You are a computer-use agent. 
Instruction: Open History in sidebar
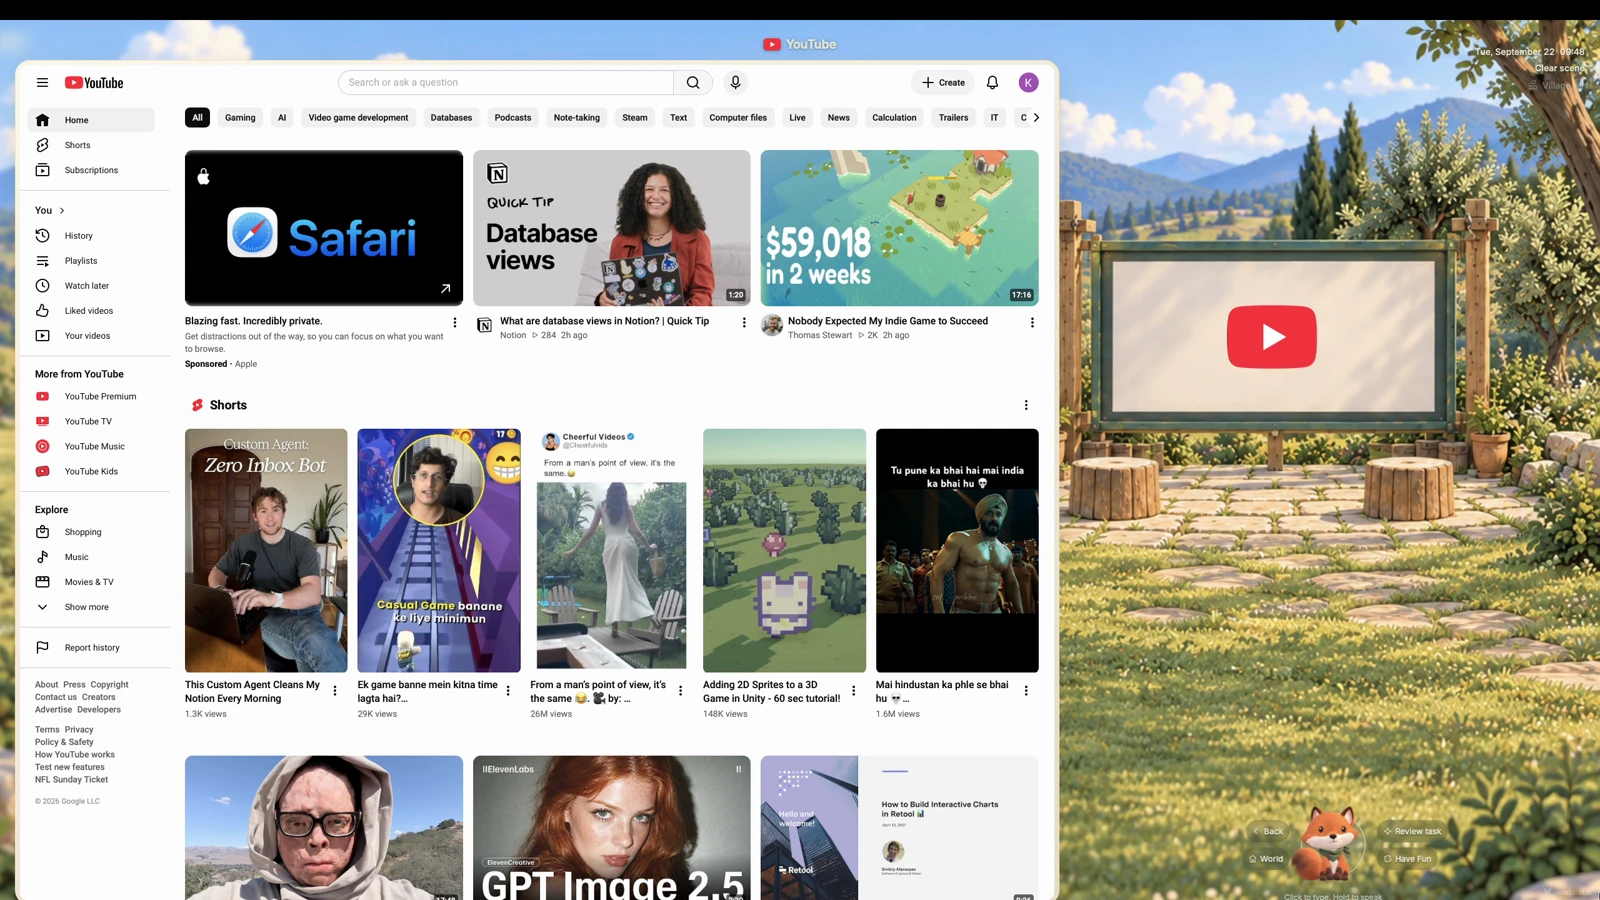coord(91,236)
